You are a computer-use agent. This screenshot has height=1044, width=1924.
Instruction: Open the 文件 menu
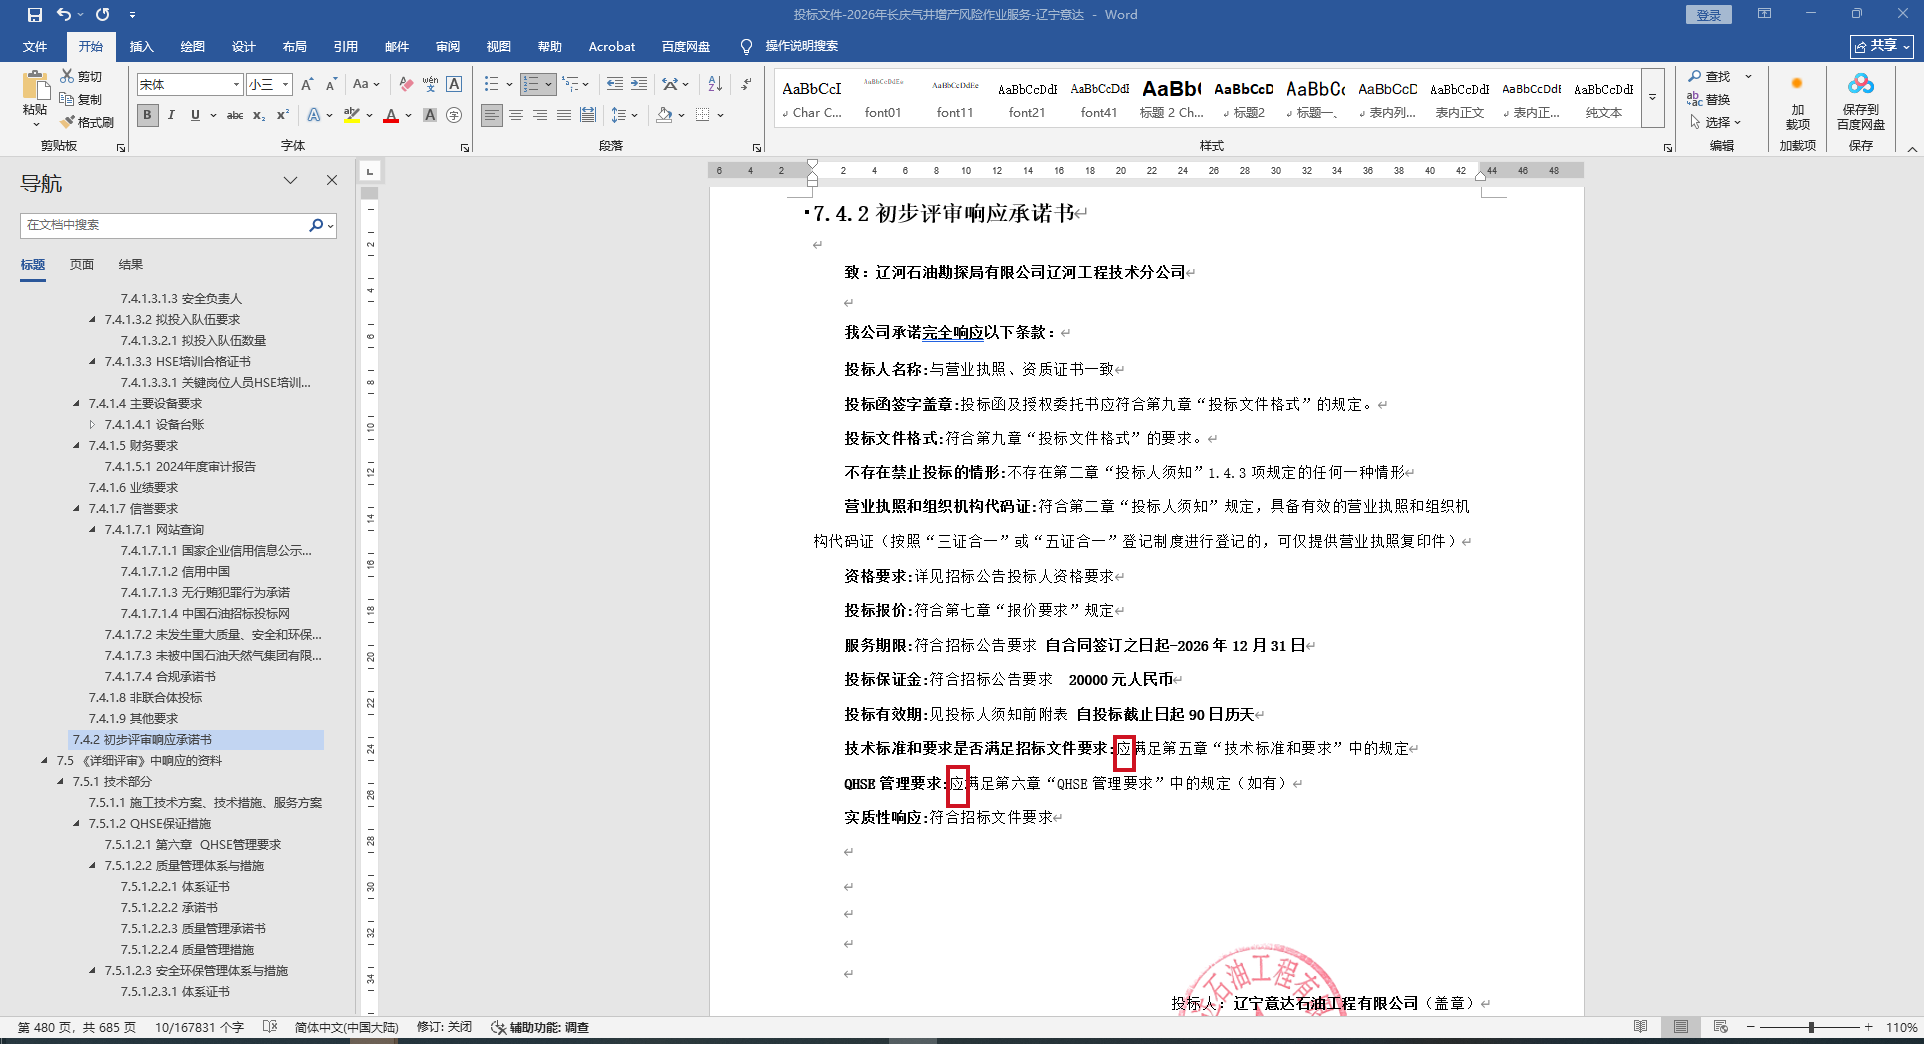click(x=35, y=46)
